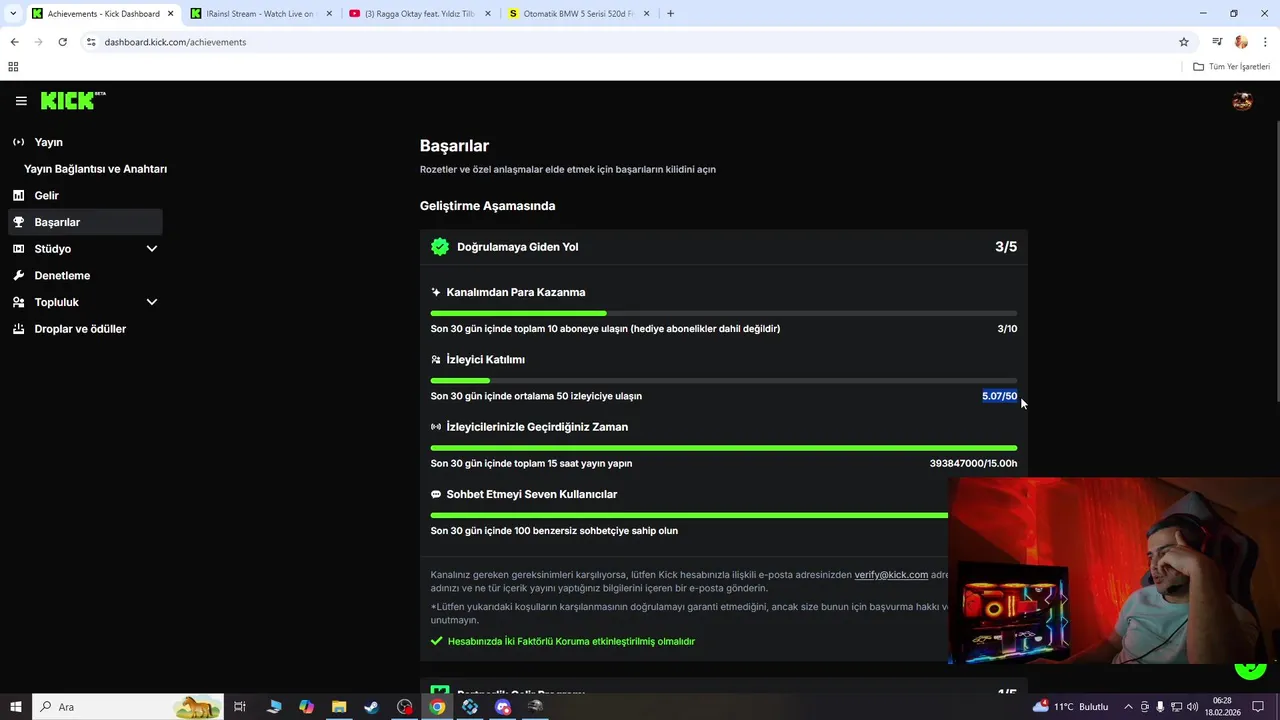Open the Tüm Yer İşaretleri folder
This screenshot has width=1280, height=720.
1232,67
